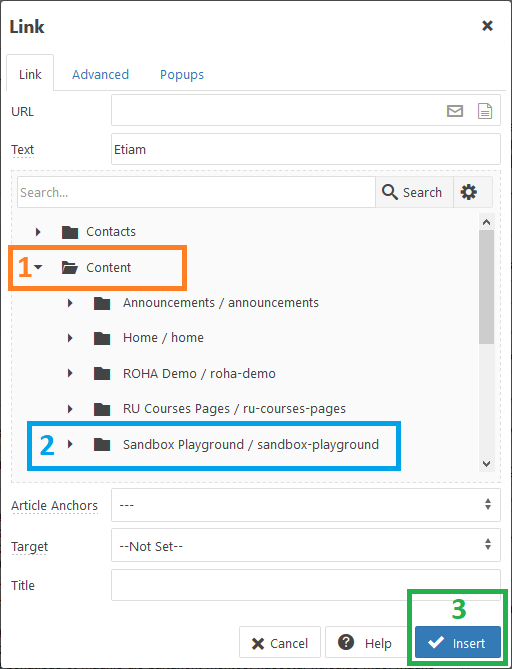Click the open Content folder icon
Screen dimensions: 512x669
coord(70,268)
